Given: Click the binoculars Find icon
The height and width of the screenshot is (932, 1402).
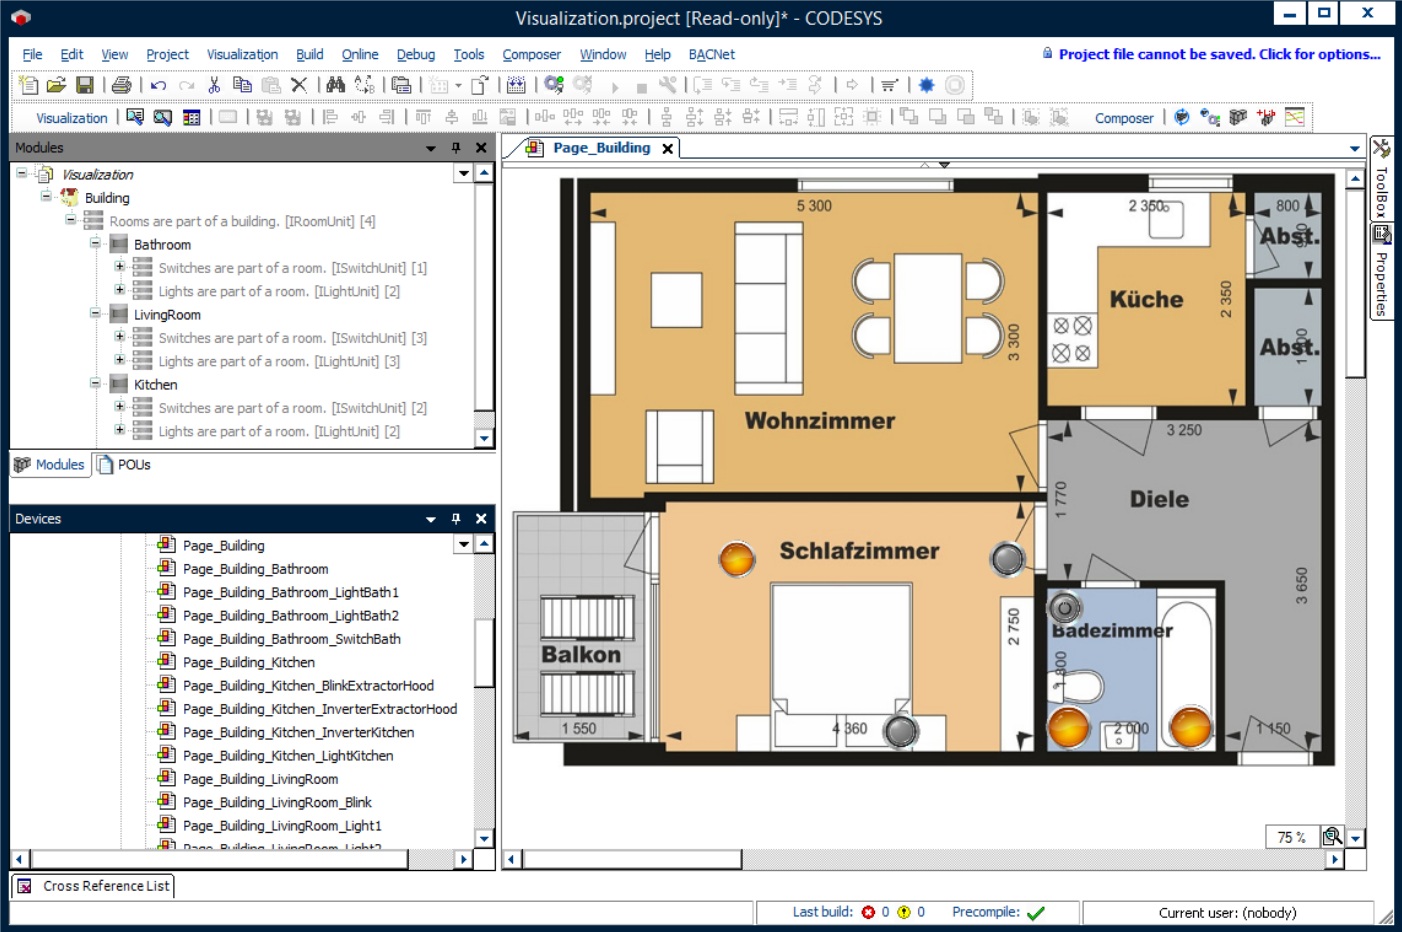Looking at the screenshot, I should (335, 86).
